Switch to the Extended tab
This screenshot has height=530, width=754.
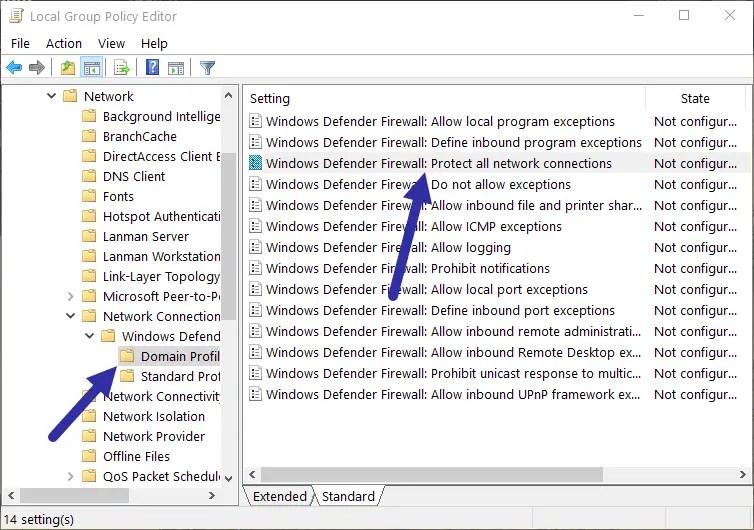(x=279, y=496)
